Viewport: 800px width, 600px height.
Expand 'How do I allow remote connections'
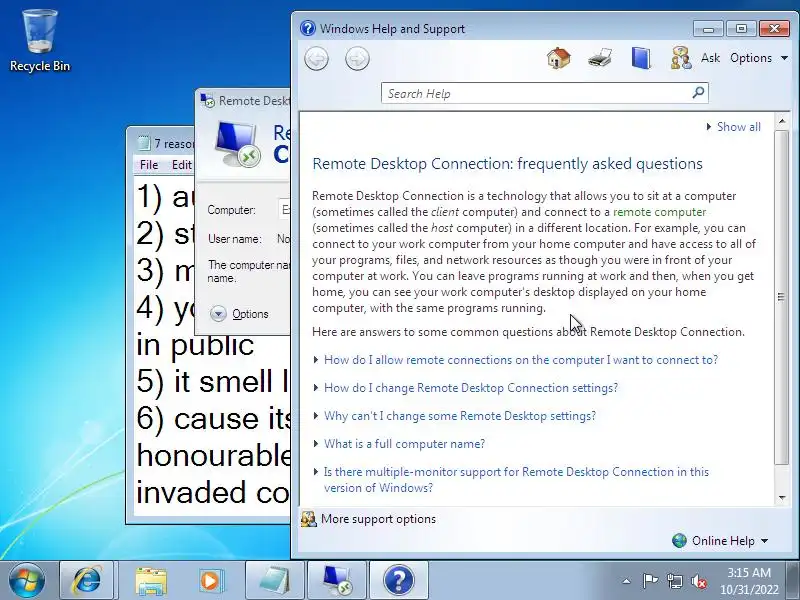pyautogui.click(x=521, y=360)
